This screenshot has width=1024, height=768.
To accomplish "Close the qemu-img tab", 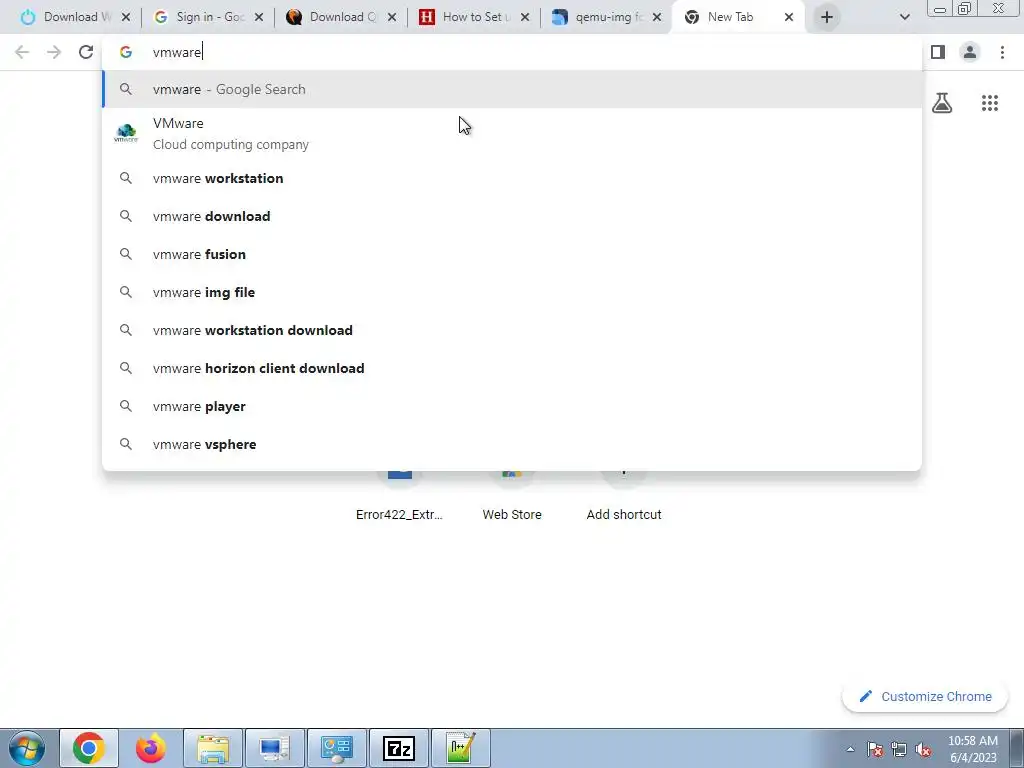I will pos(657,18).
